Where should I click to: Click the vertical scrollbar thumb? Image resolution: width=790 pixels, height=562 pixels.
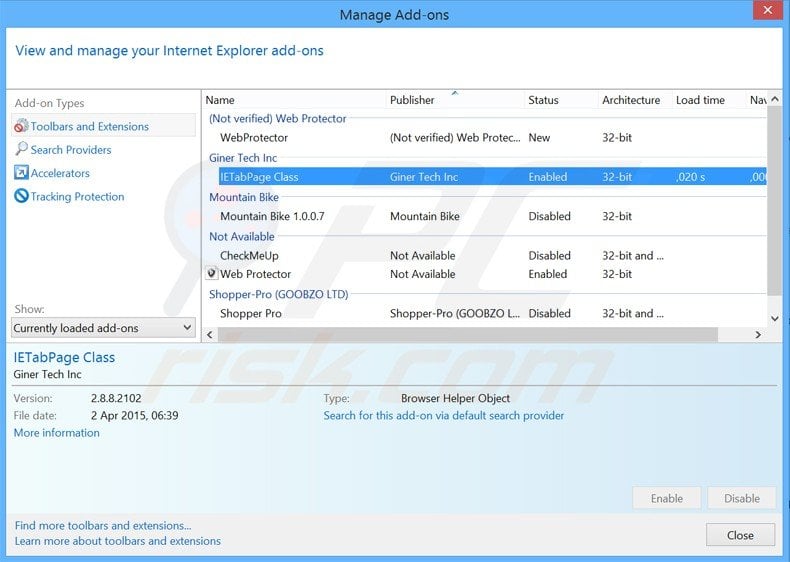pos(775,201)
